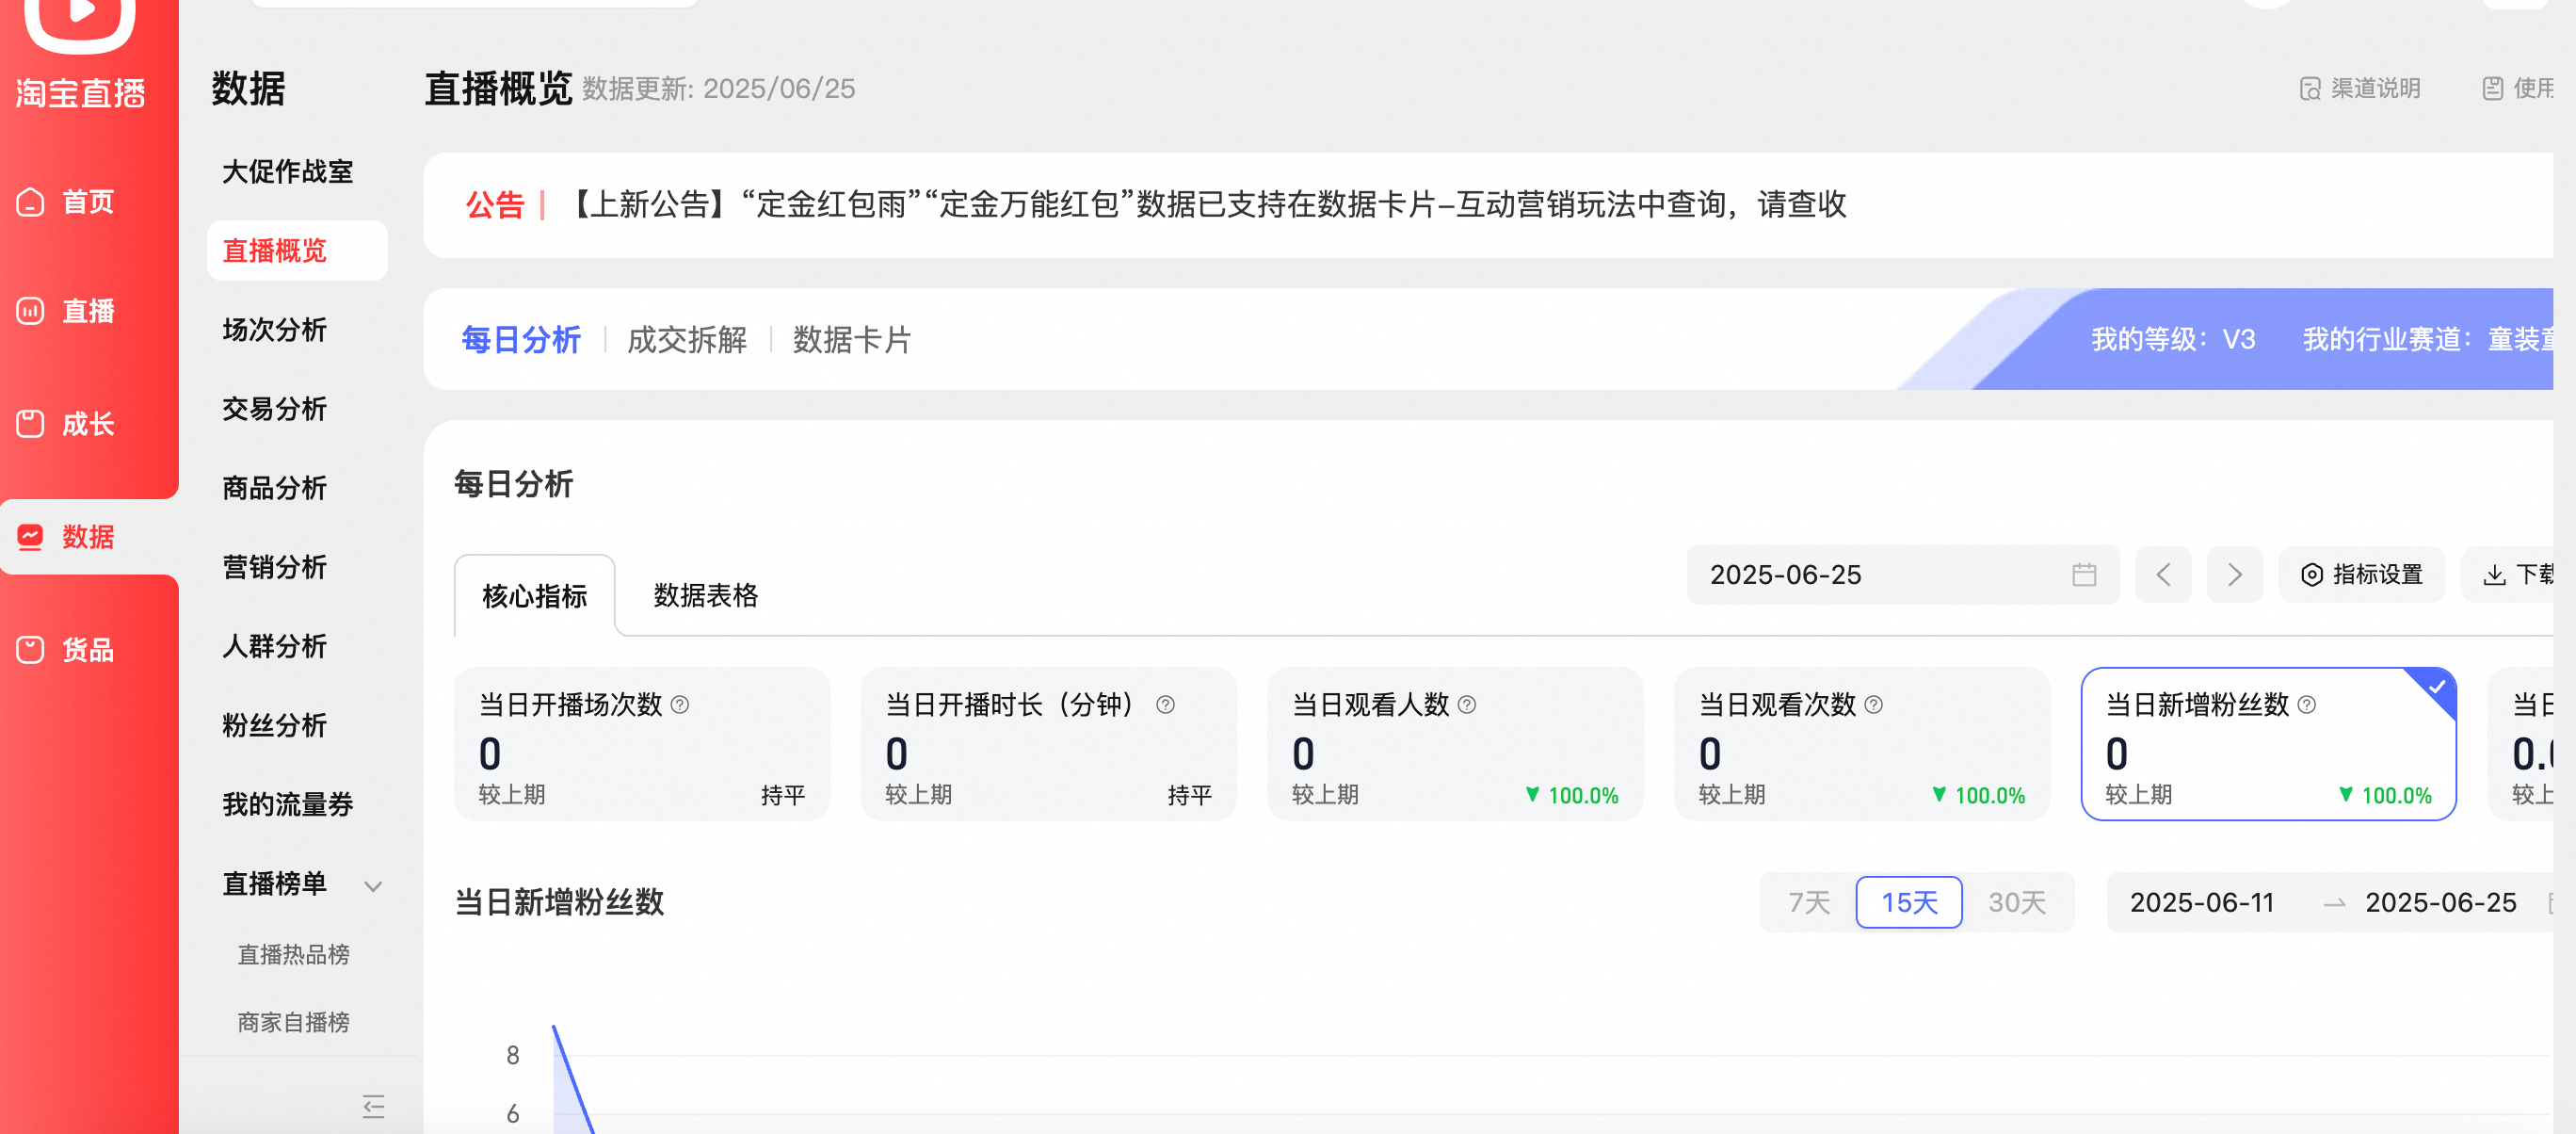Click the 当日新增粉丝数 chart title

click(560, 903)
